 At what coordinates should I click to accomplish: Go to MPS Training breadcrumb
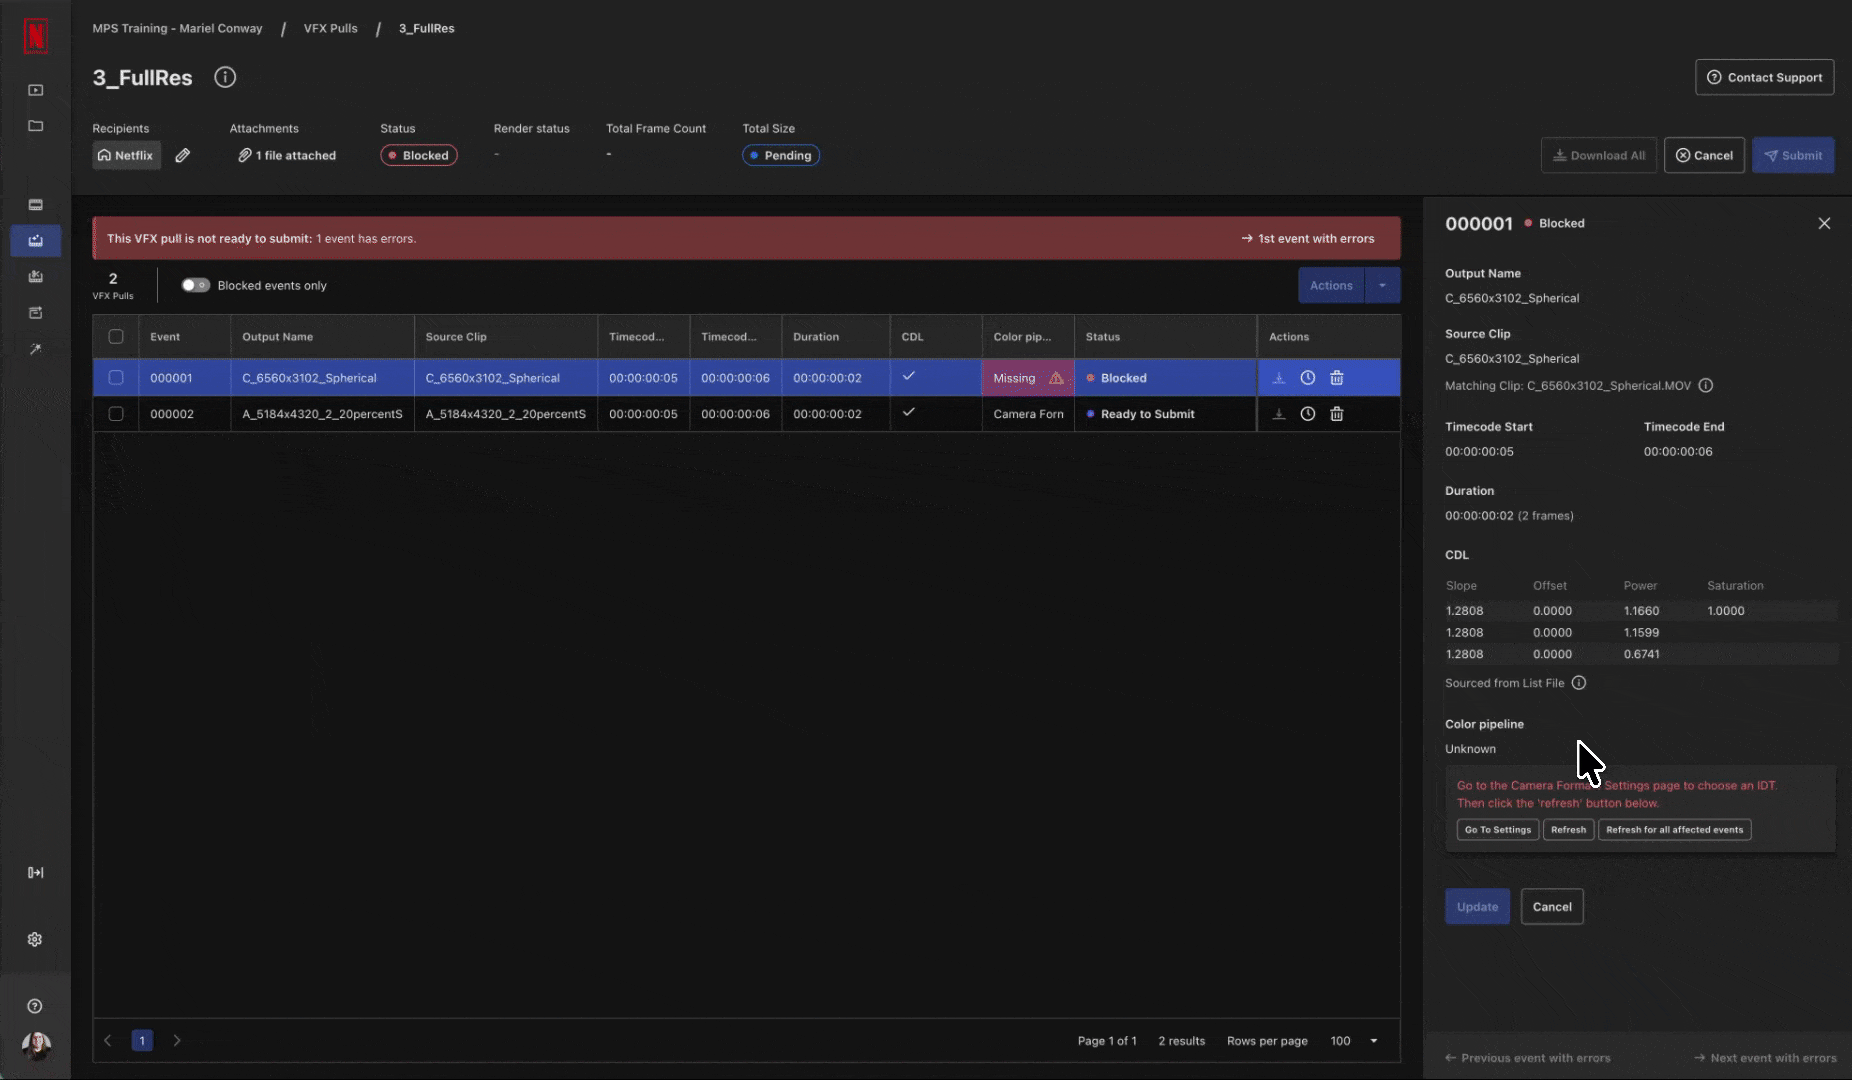(177, 28)
